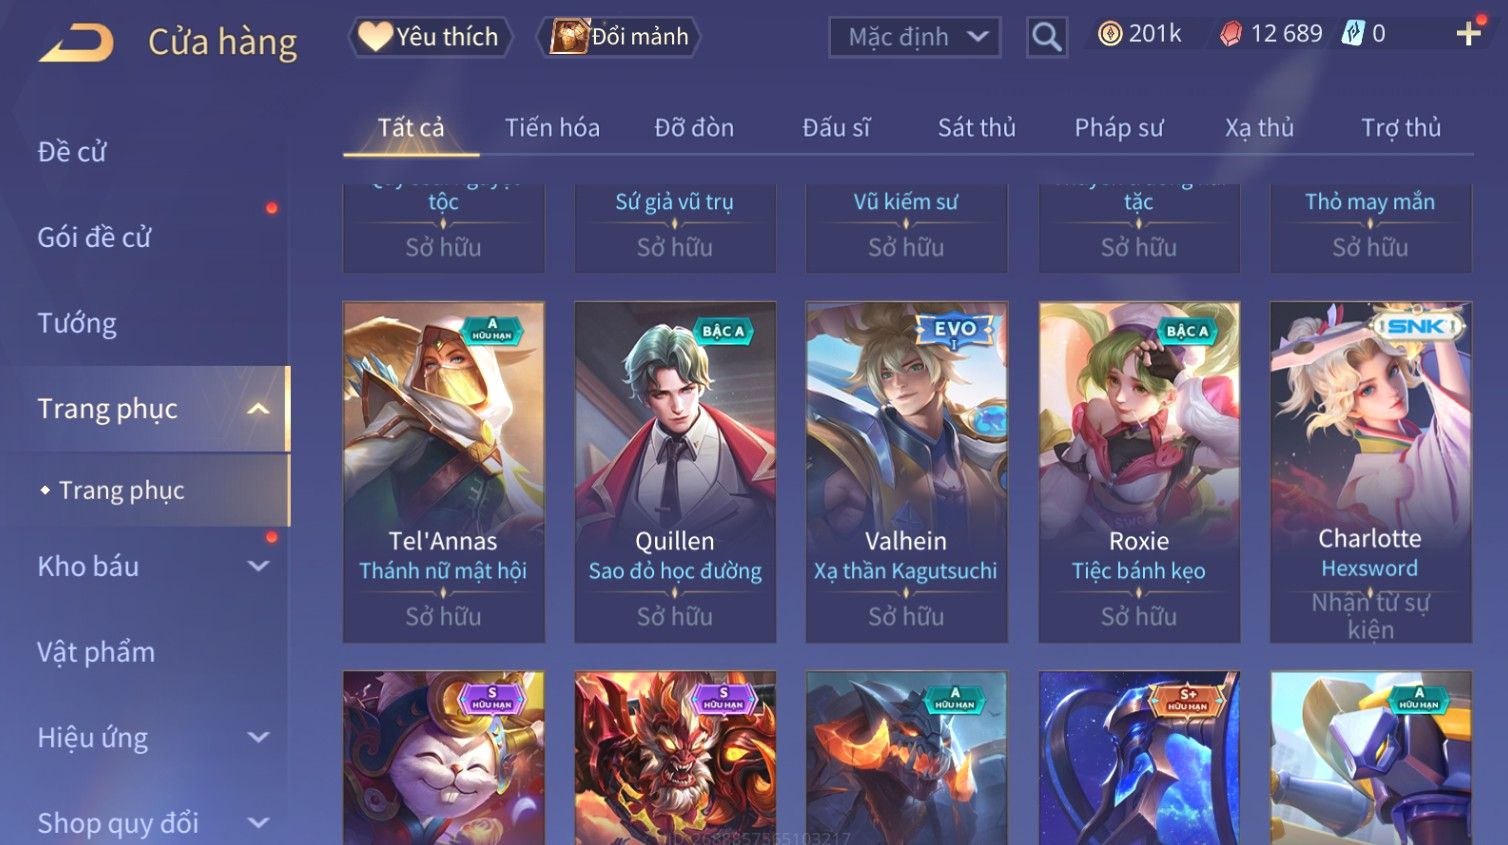The height and width of the screenshot is (845, 1508).
Task: Tap the blue voucher currency icon
Action: (1353, 34)
